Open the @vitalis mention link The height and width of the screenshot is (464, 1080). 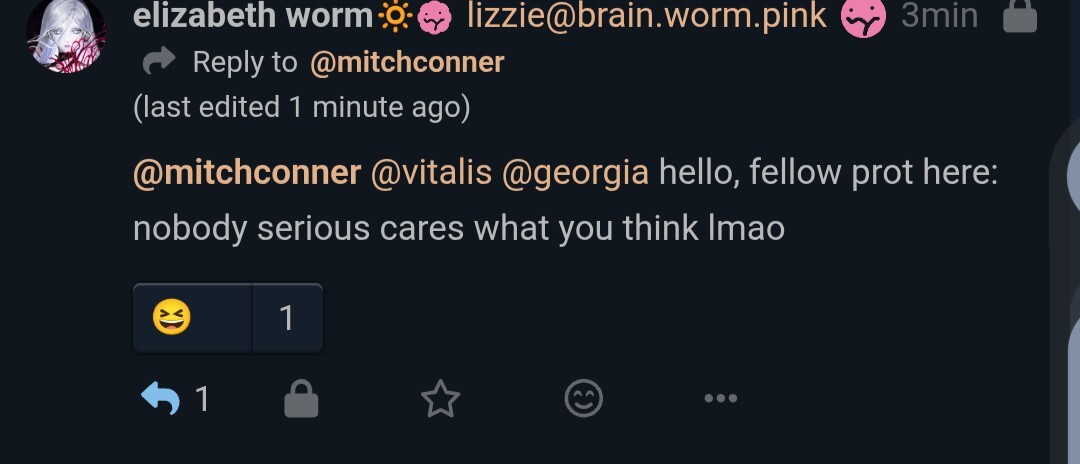click(431, 172)
